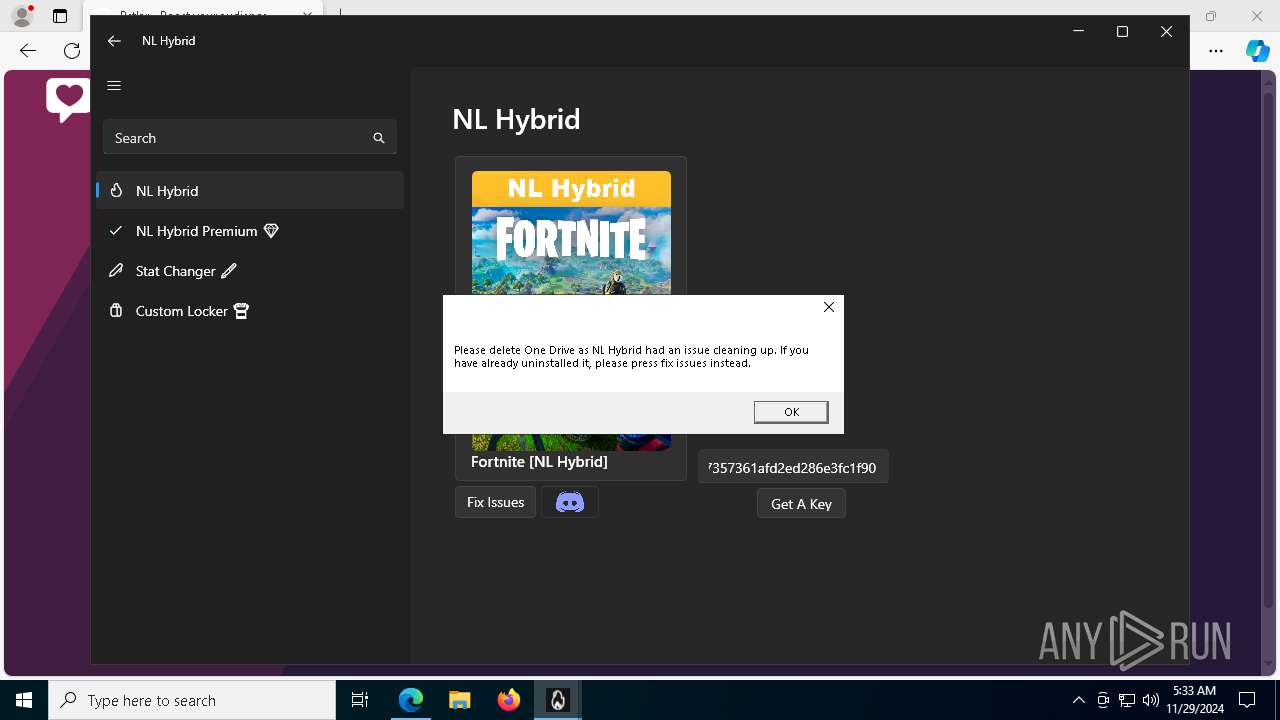Click the search magnifier icon
This screenshot has height=720, width=1280.
pos(379,138)
